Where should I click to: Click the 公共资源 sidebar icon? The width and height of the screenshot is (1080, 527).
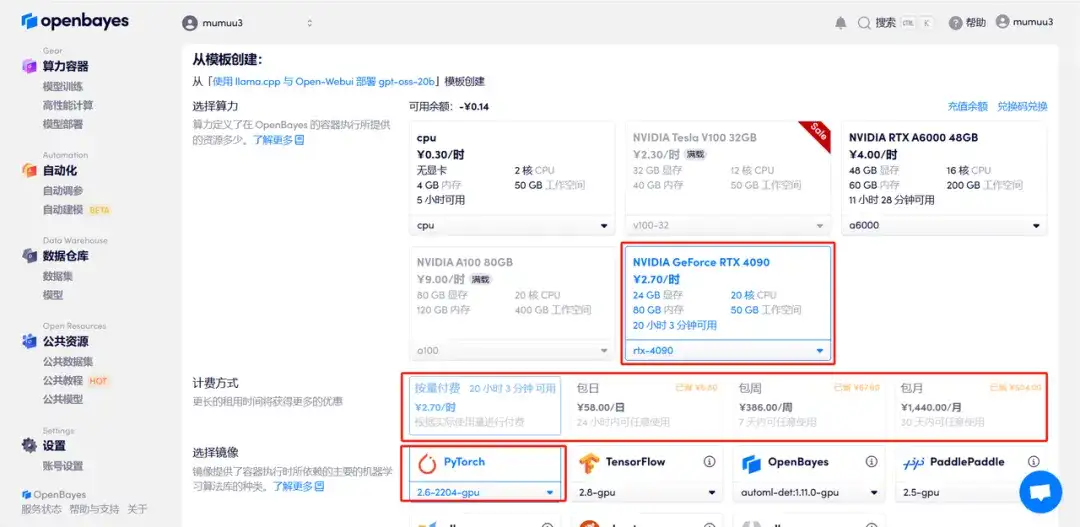tap(28, 341)
